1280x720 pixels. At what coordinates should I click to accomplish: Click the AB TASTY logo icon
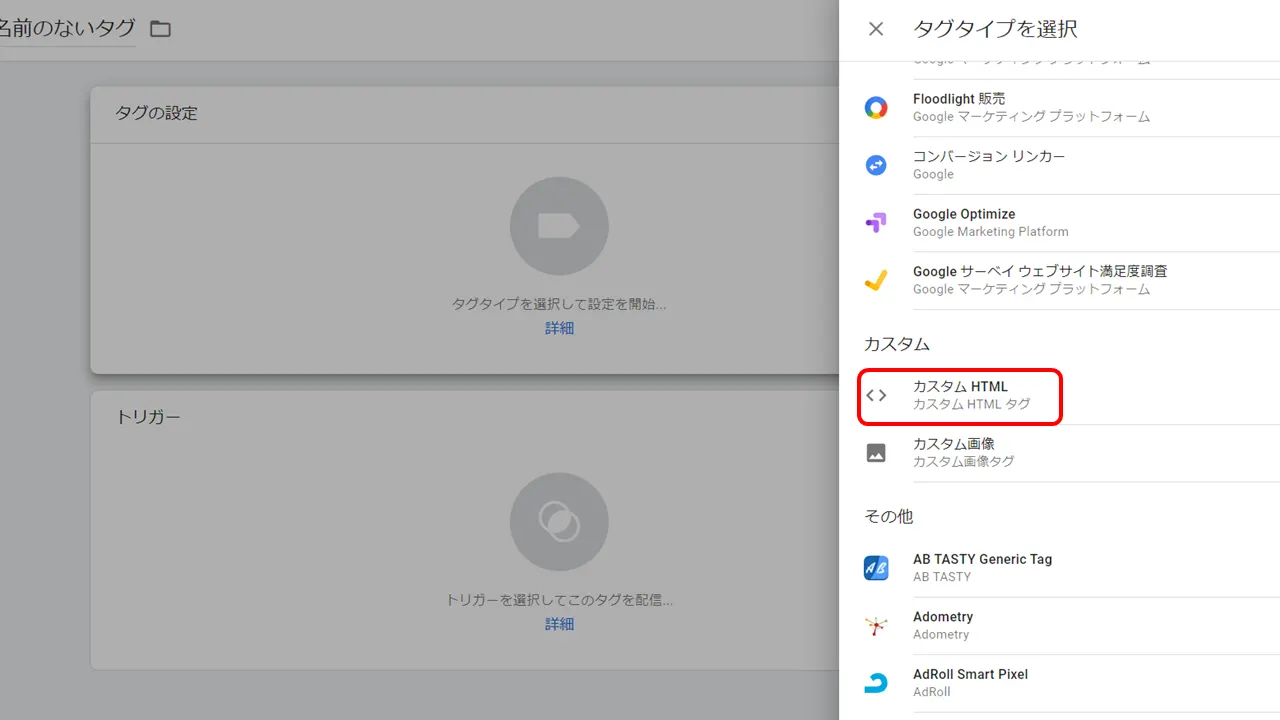click(x=876, y=568)
